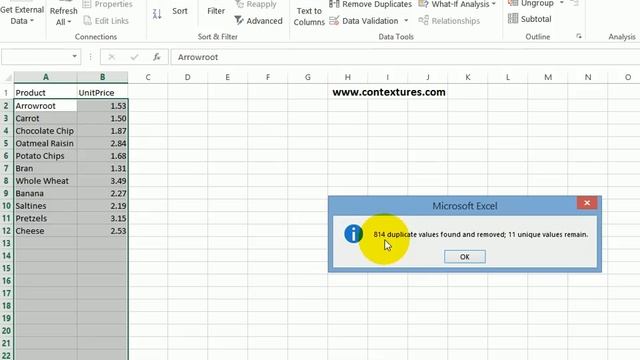Open the Get External Data dropdown
Viewport: 640px width, 360px height.
point(22,16)
